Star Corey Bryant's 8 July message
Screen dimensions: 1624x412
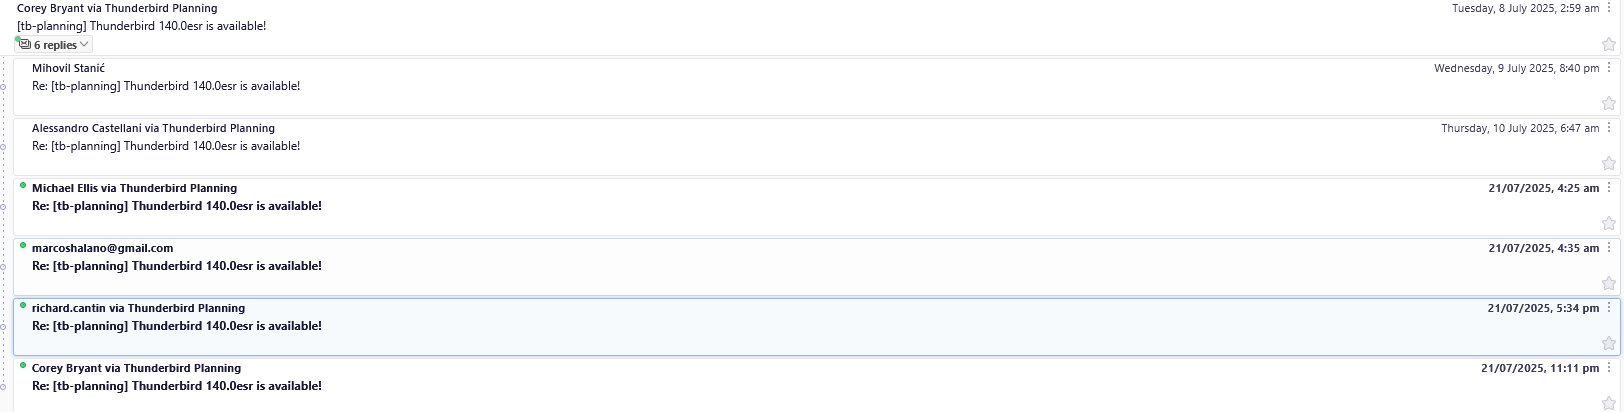(1608, 44)
